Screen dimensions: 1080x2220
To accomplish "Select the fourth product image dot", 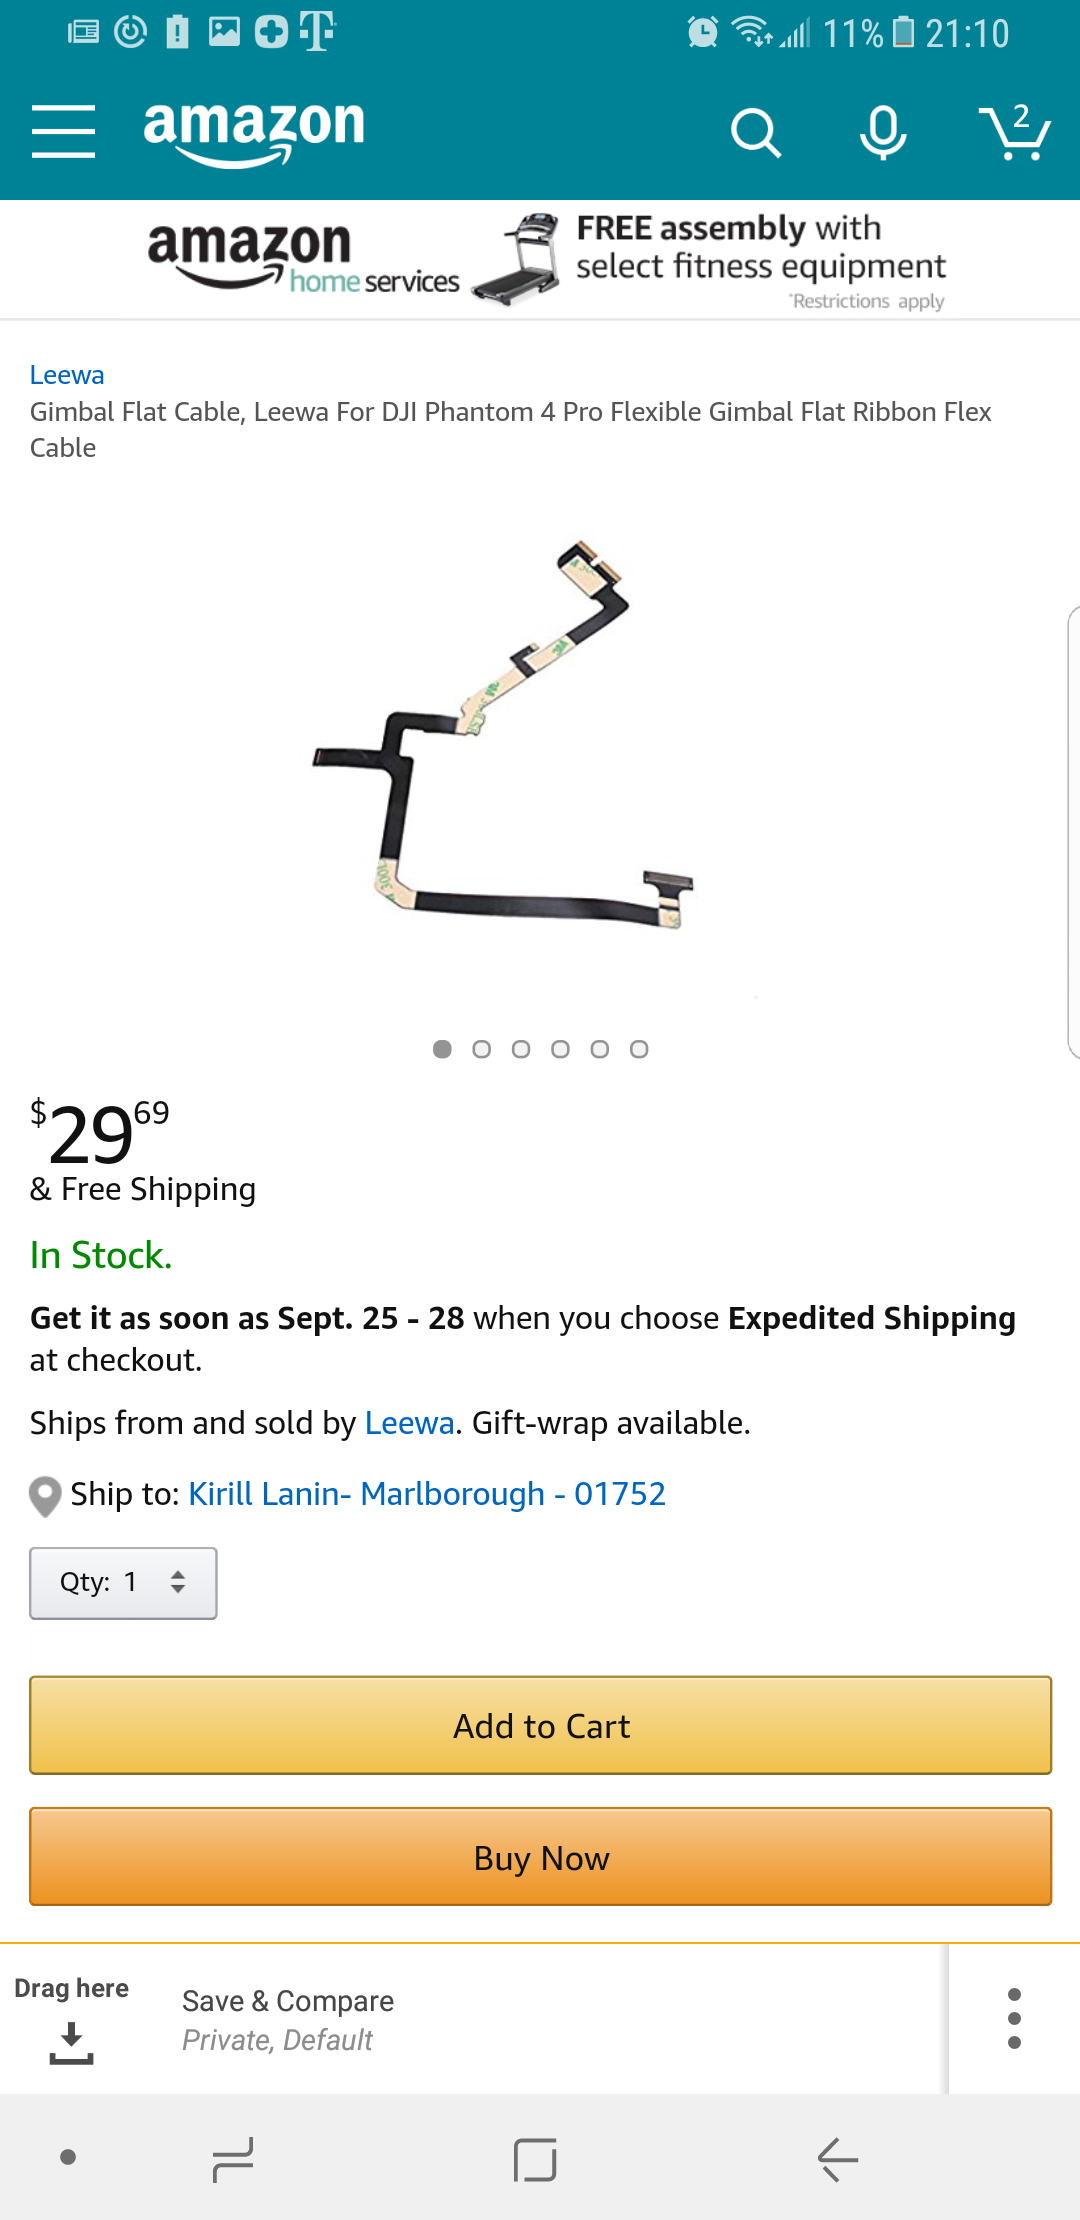I will click(560, 1049).
